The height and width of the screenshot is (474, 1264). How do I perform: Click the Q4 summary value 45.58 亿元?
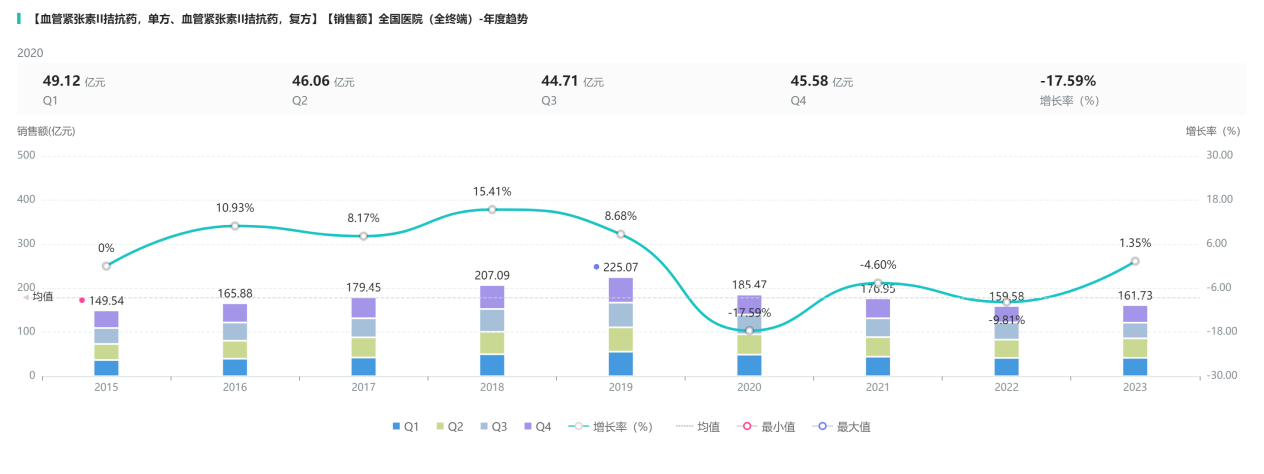pyautogui.click(x=822, y=82)
